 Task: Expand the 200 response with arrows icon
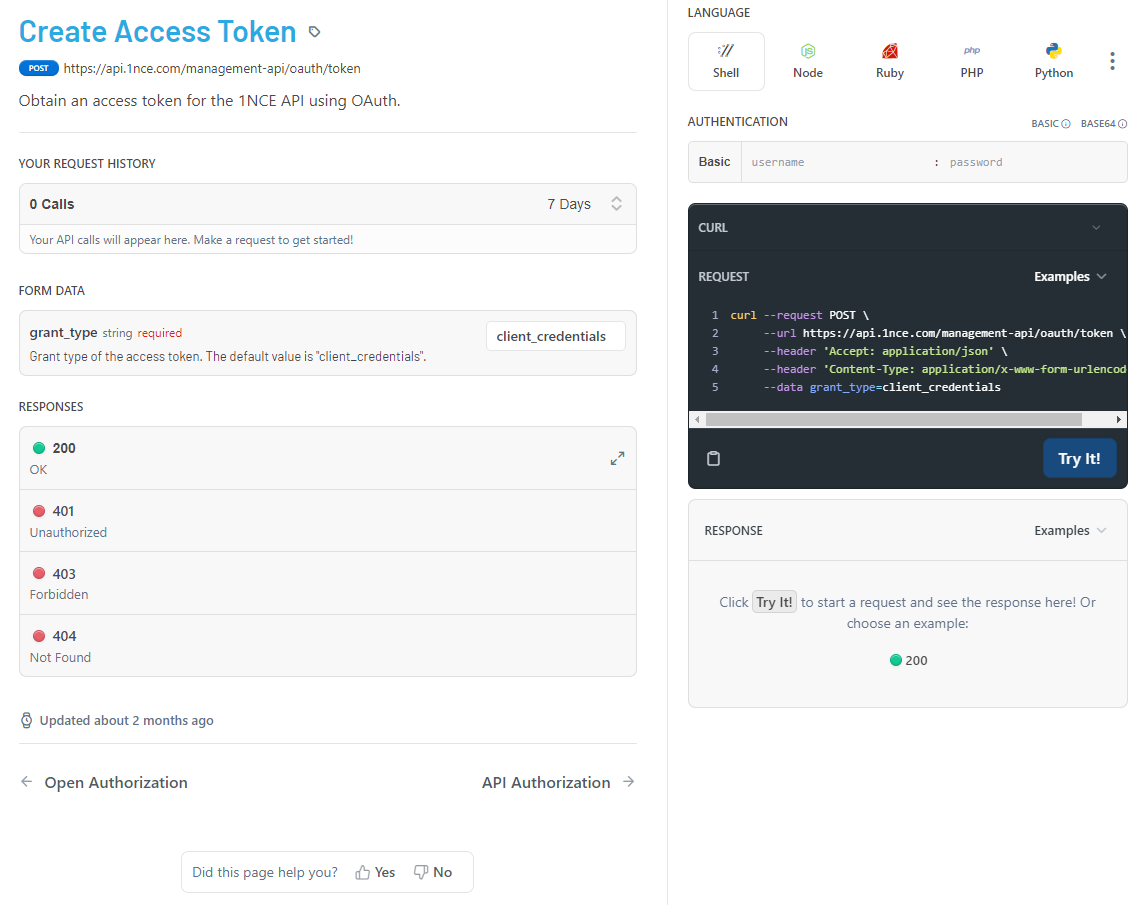point(617,459)
